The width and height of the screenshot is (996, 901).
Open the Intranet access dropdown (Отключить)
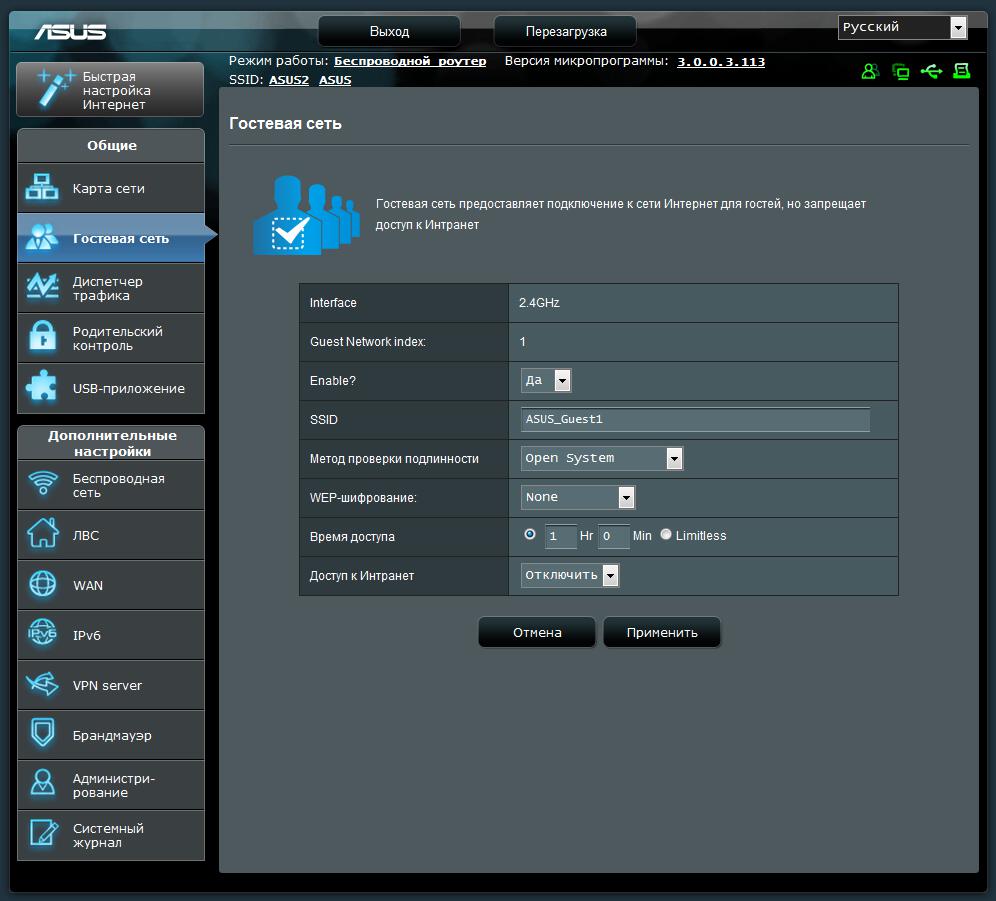click(x=570, y=575)
